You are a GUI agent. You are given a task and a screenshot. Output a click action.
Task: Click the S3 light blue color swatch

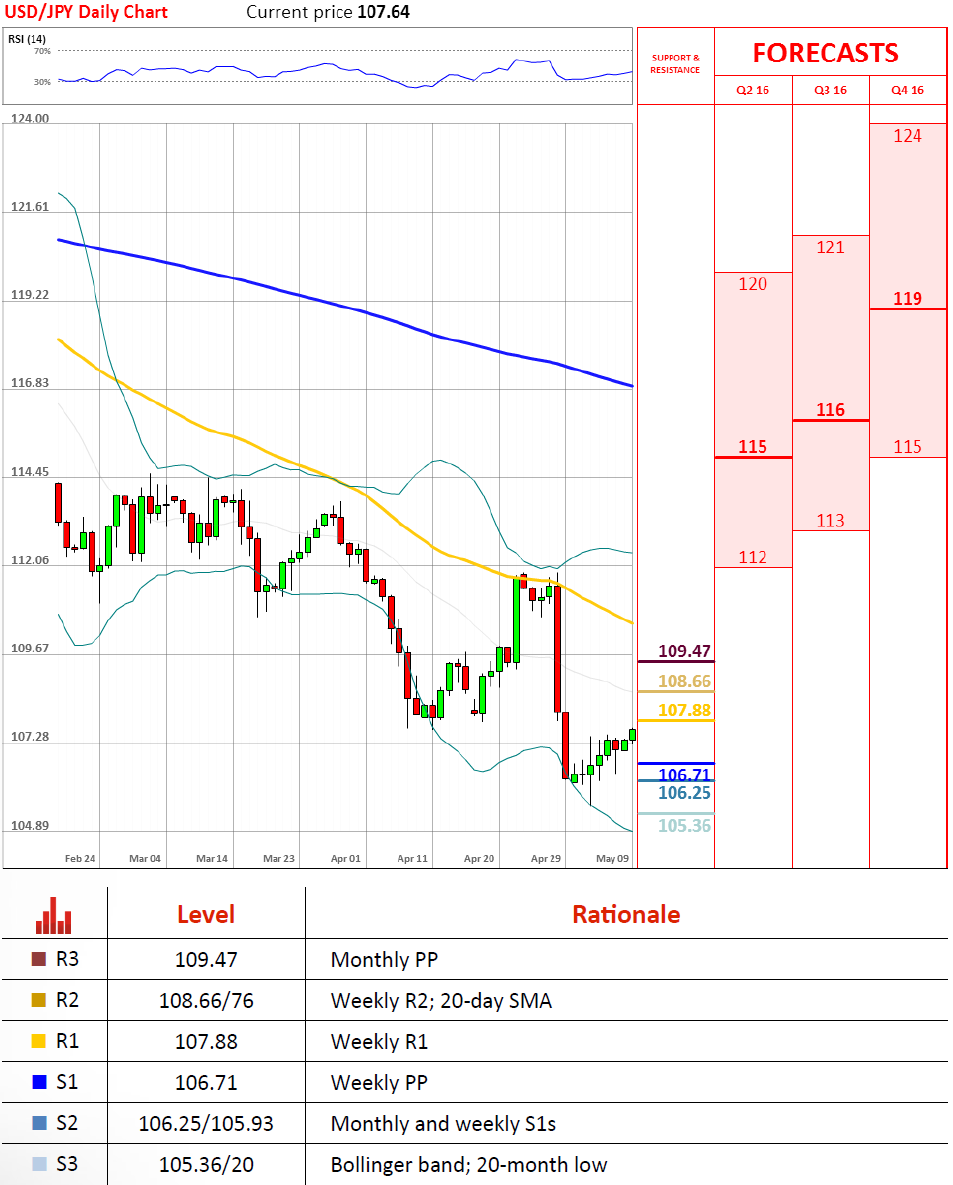(39, 1164)
